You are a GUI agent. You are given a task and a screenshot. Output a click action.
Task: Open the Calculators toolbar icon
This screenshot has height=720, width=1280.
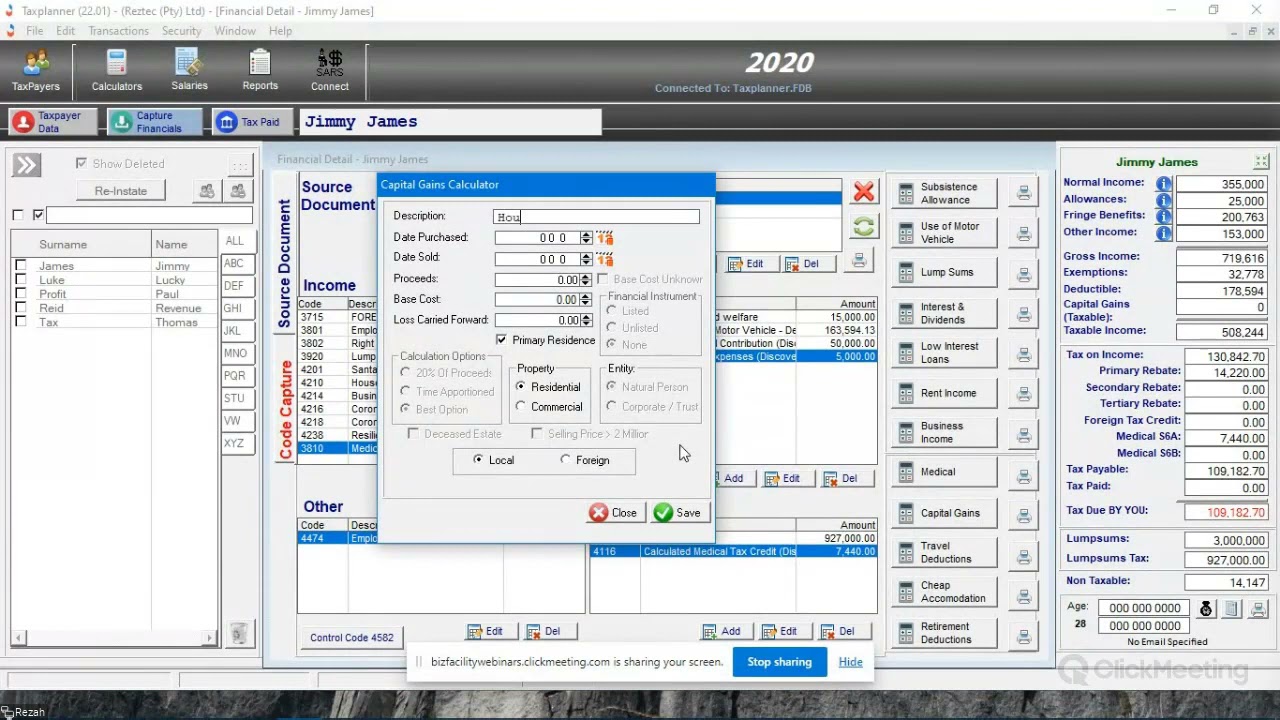(117, 70)
